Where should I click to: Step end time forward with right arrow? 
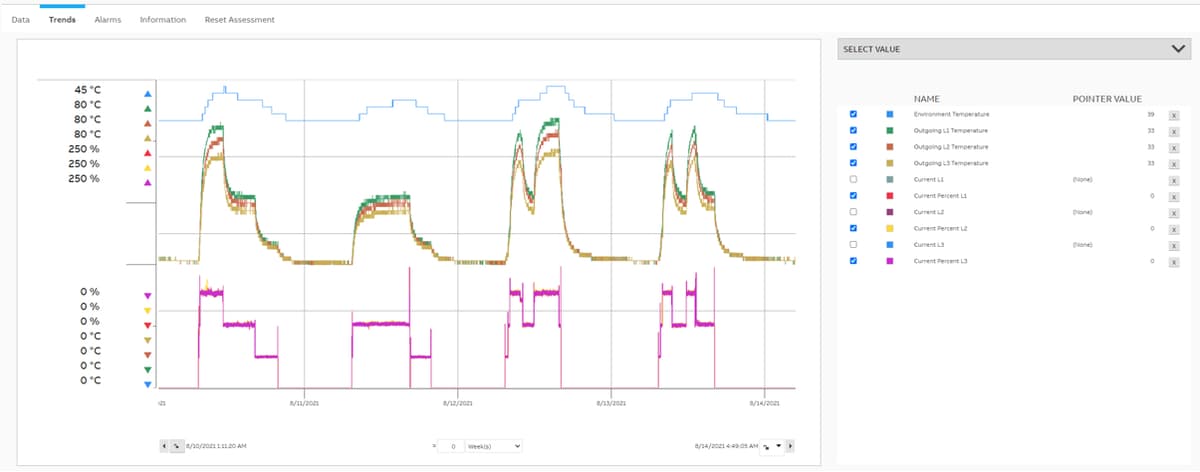coord(790,445)
